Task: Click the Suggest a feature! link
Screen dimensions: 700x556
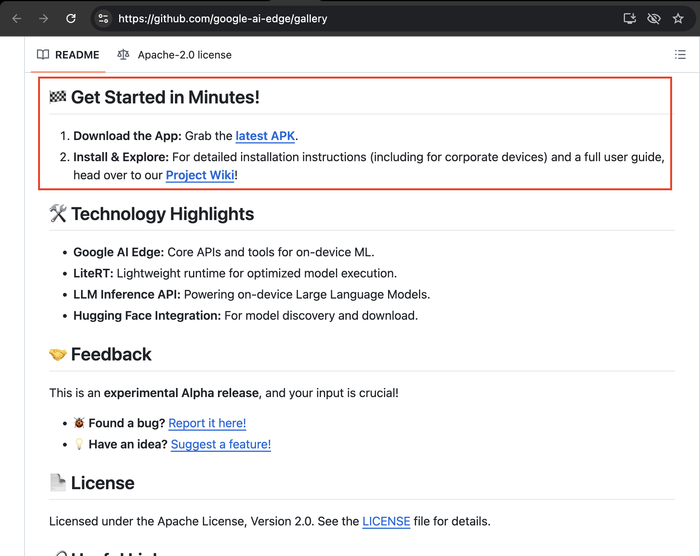Action: point(221,444)
